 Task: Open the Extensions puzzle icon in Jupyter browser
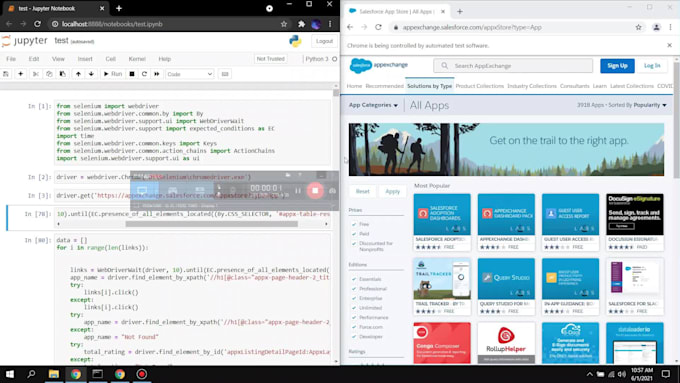coord(301,24)
